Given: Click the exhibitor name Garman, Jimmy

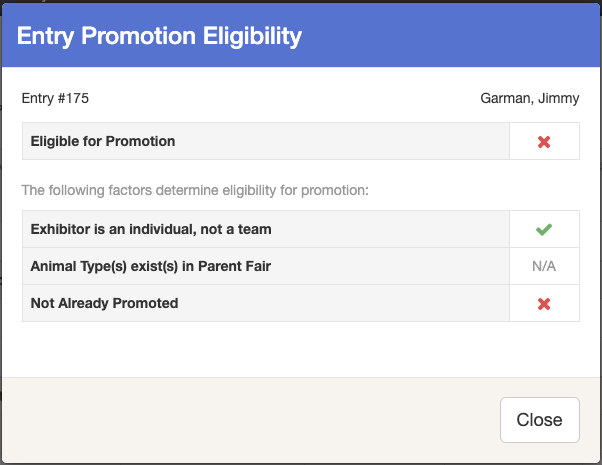Looking at the screenshot, I should click(529, 98).
